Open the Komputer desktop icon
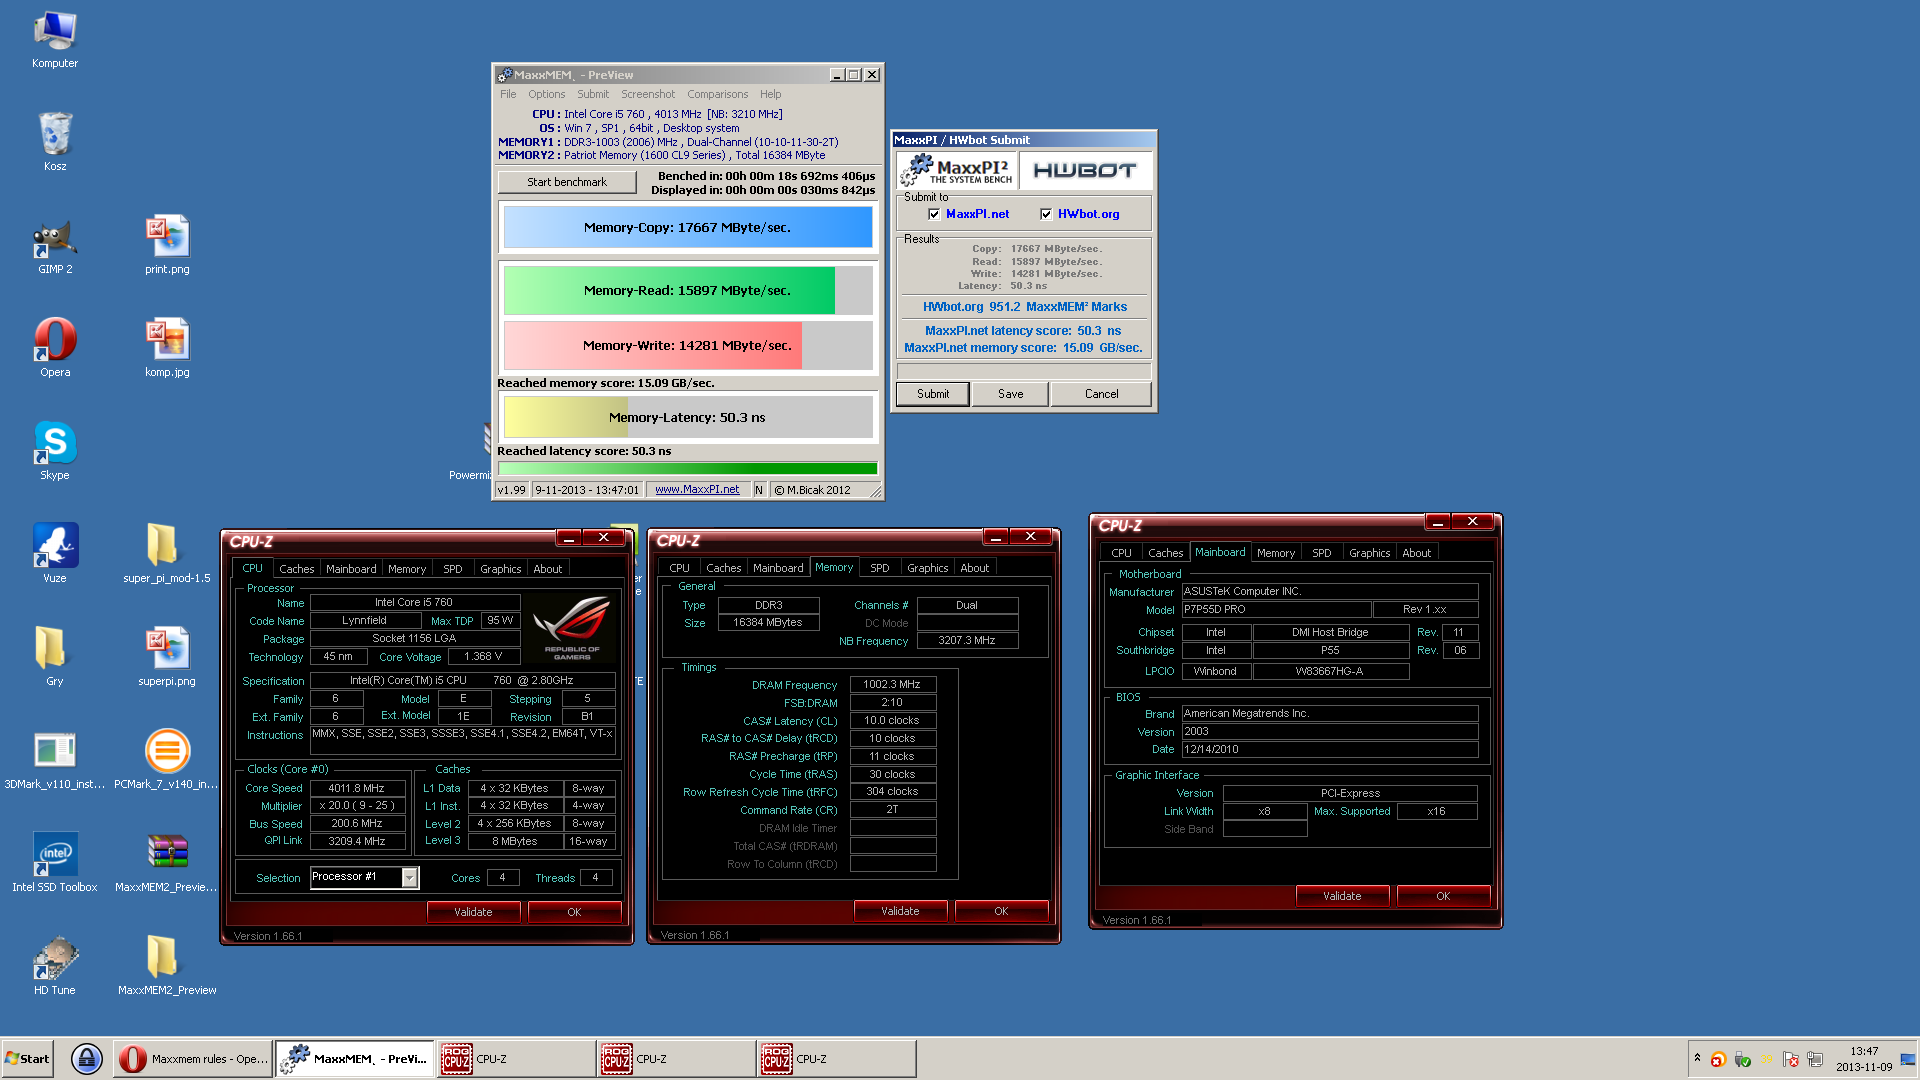Image resolution: width=1920 pixels, height=1080 pixels. pos(55,40)
